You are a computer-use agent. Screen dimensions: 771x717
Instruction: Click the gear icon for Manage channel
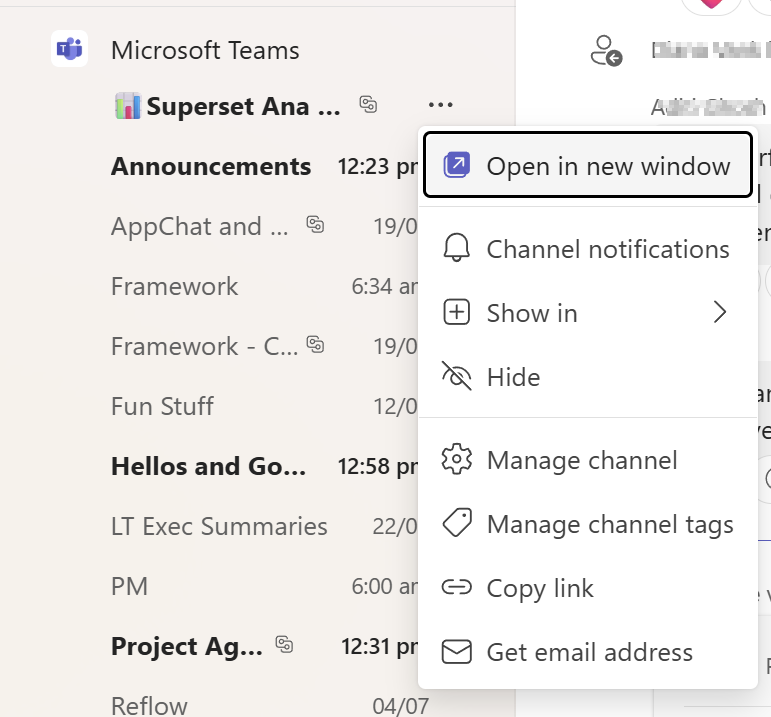click(457, 459)
